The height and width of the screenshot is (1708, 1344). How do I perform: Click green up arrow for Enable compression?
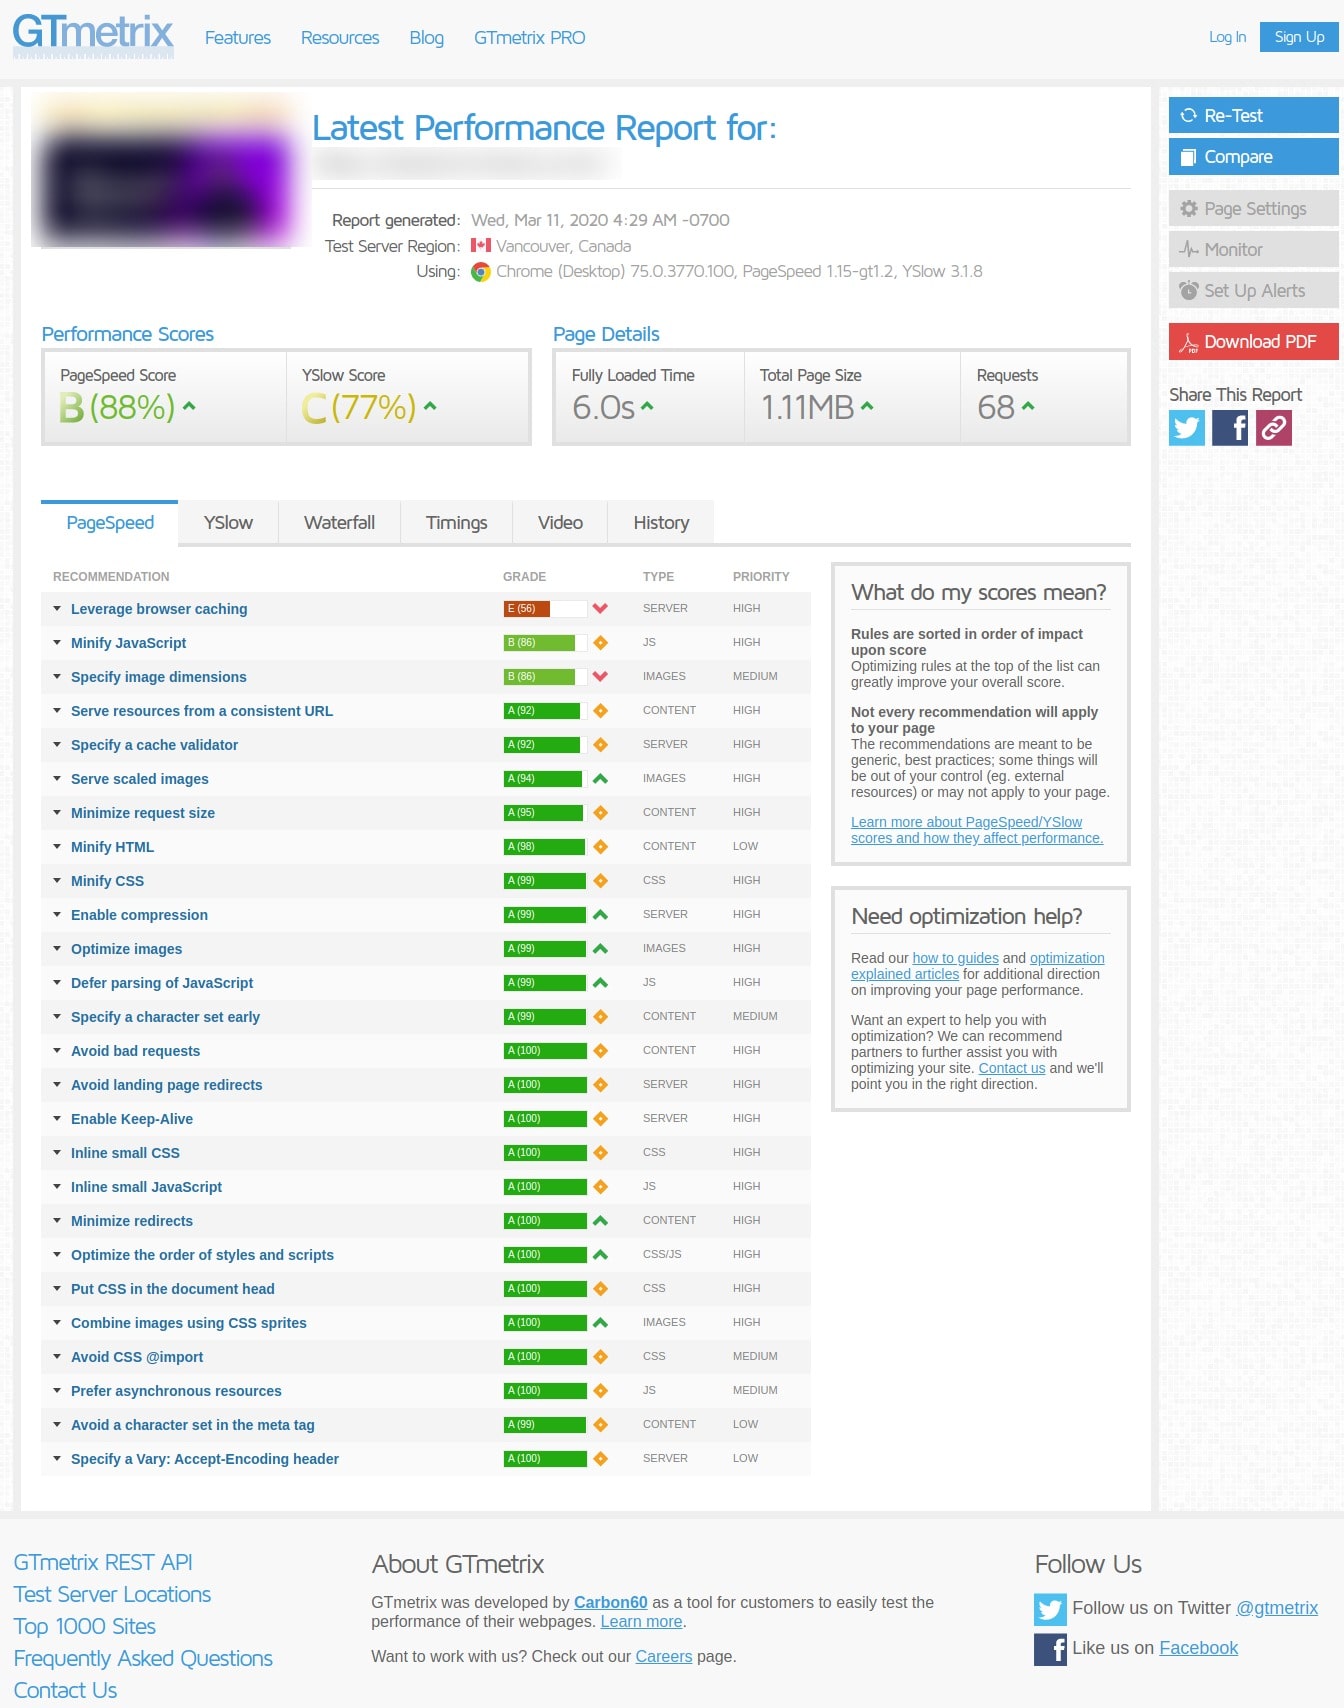pyautogui.click(x=600, y=914)
